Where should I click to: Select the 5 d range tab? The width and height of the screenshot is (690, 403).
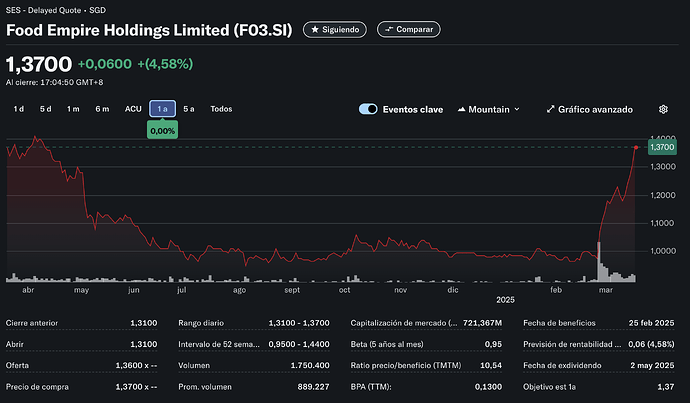(45, 109)
